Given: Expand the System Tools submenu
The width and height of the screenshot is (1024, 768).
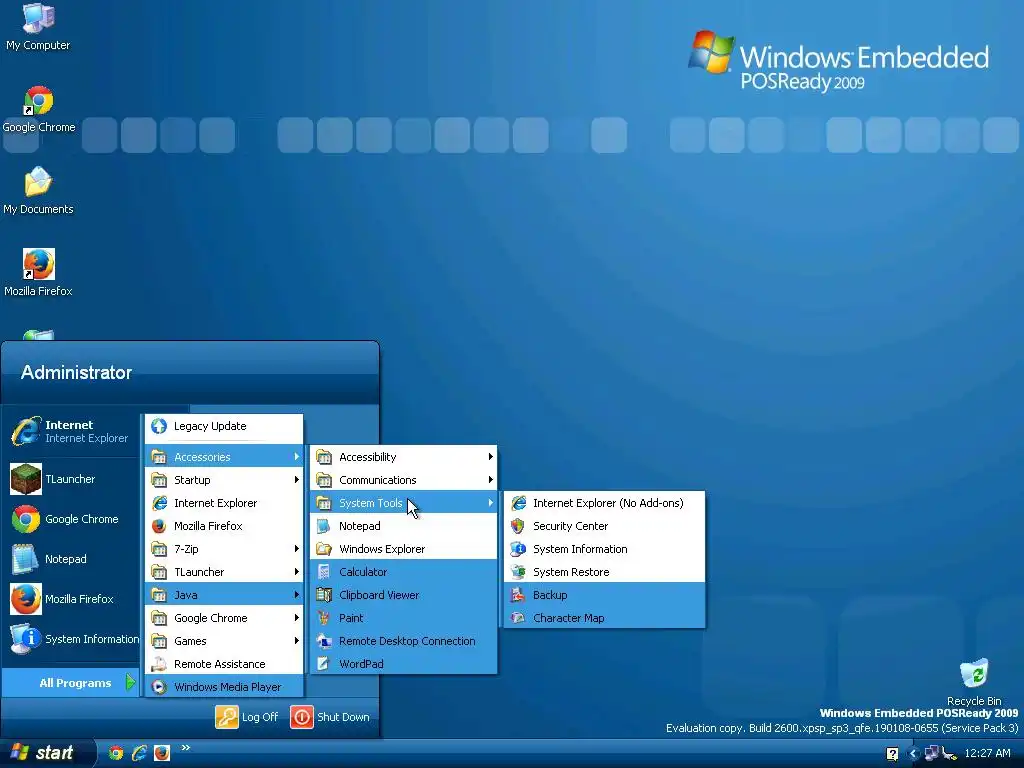Looking at the screenshot, I should click(x=404, y=503).
